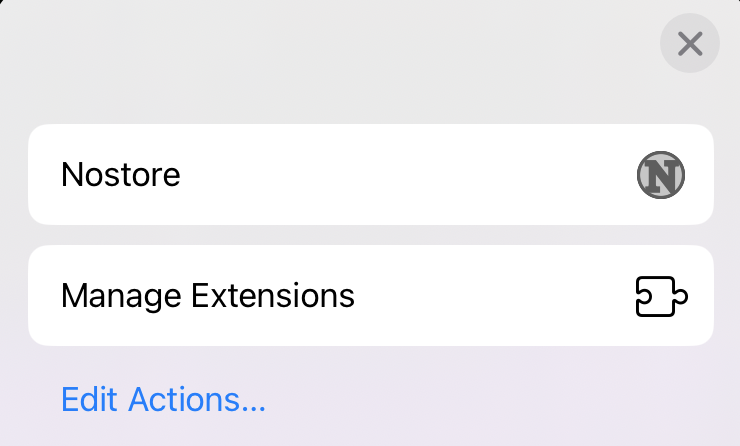Close the actions sheet with the X
The width and height of the screenshot is (740, 446).
pyautogui.click(x=690, y=43)
